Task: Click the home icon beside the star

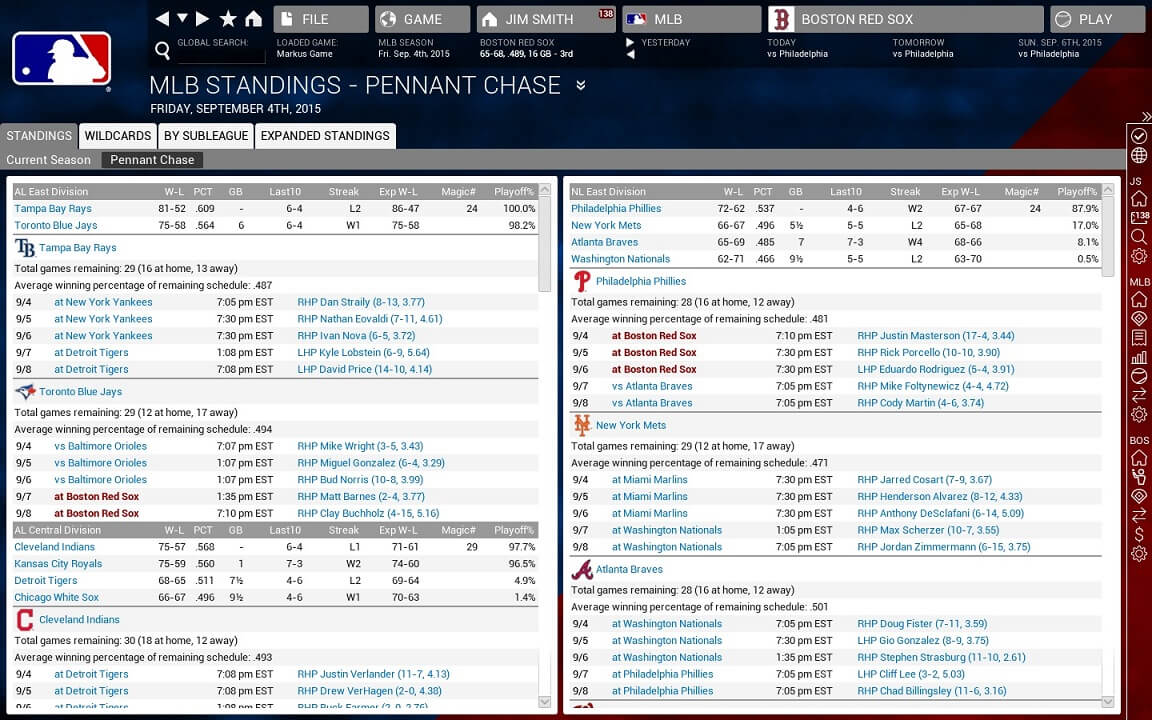Action: coord(253,19)
